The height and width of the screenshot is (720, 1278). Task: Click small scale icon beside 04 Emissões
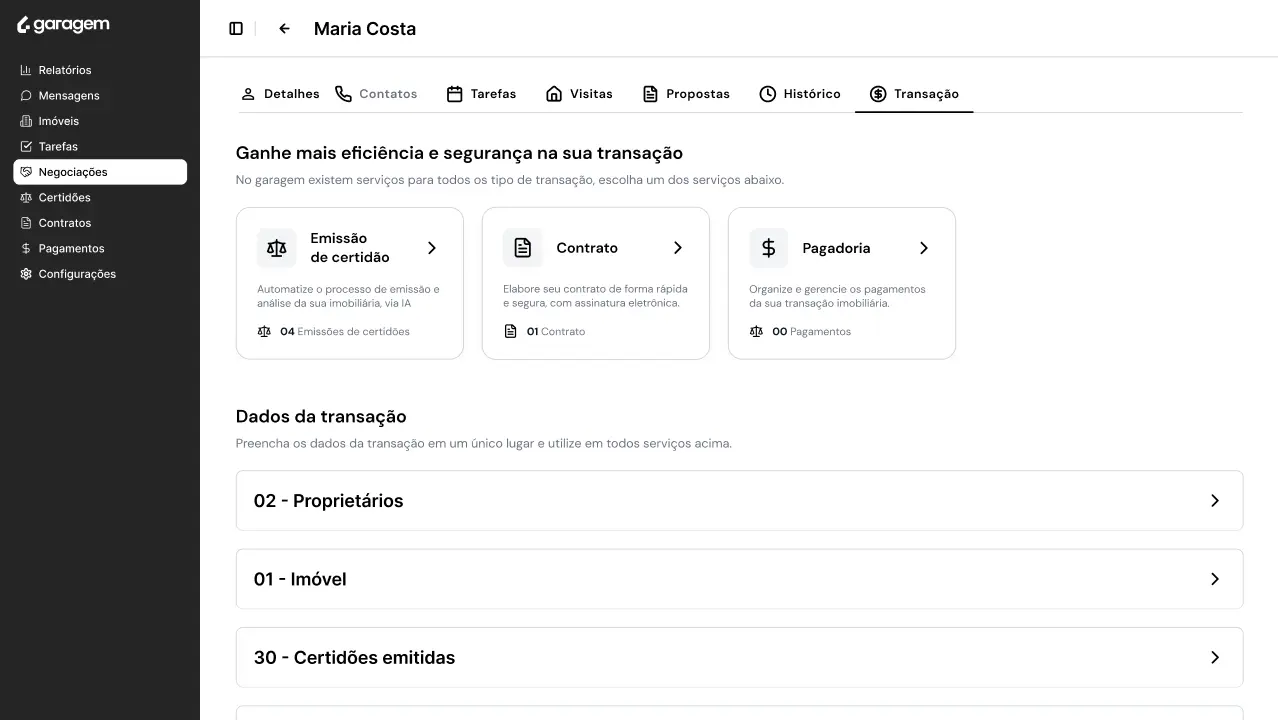(264, 332)
